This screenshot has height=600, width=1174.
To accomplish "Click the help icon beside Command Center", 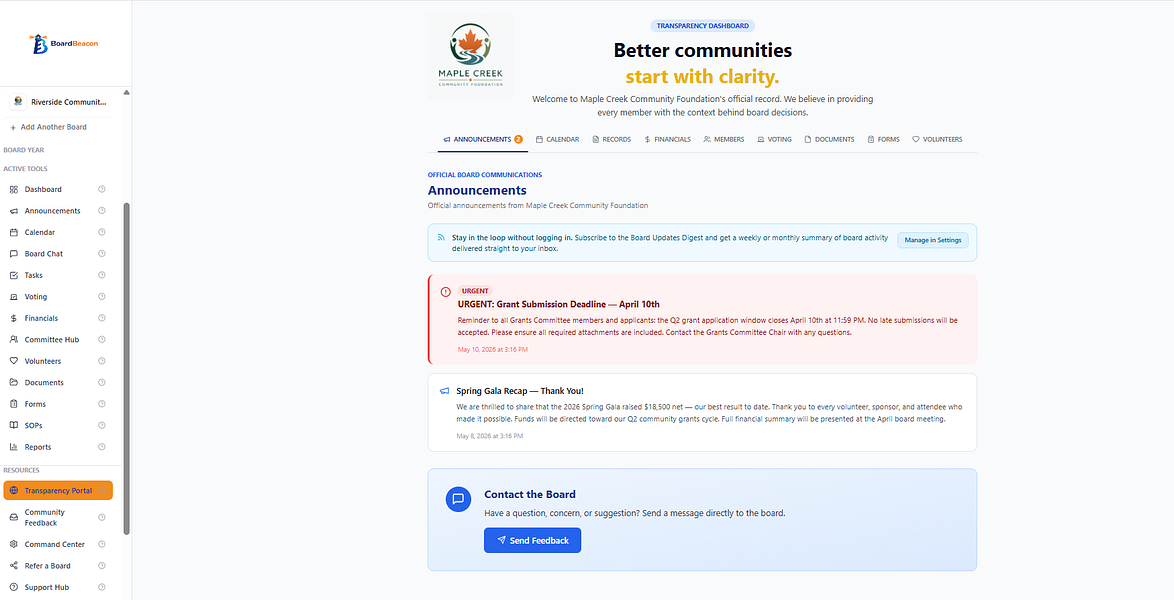I will [102, 545].
